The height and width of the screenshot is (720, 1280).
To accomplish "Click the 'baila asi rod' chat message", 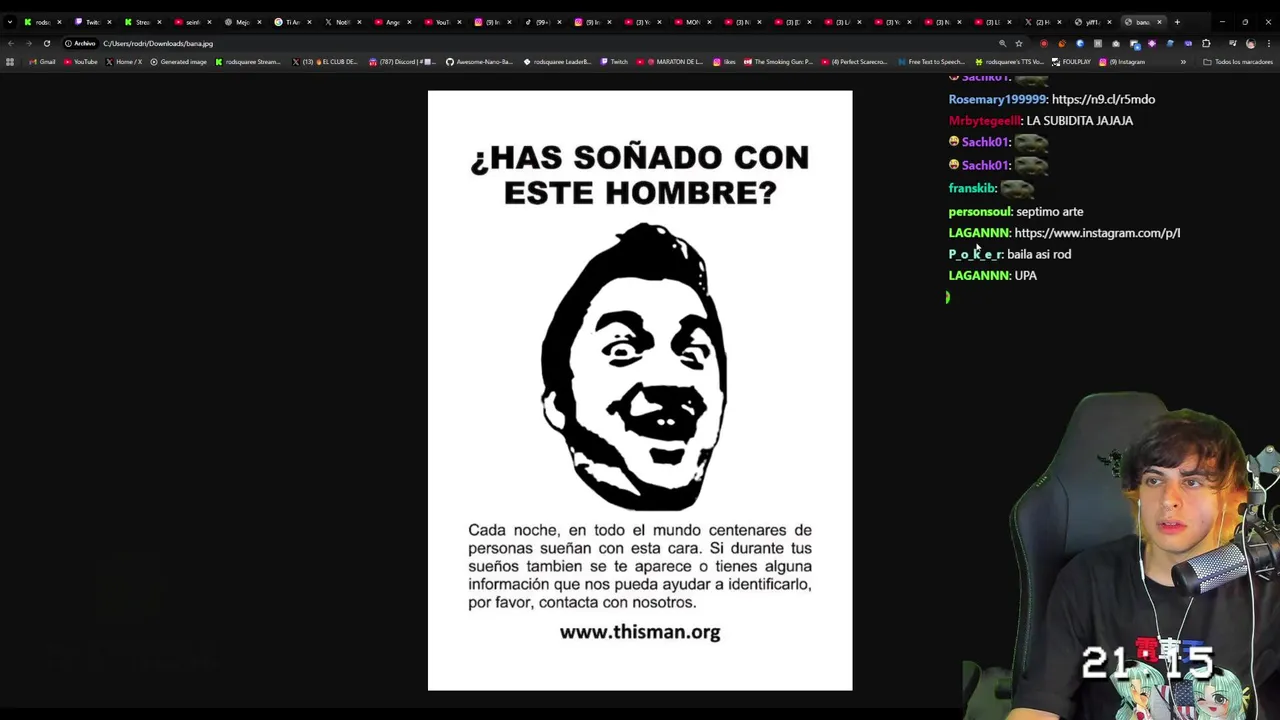I will [1039, 255].
